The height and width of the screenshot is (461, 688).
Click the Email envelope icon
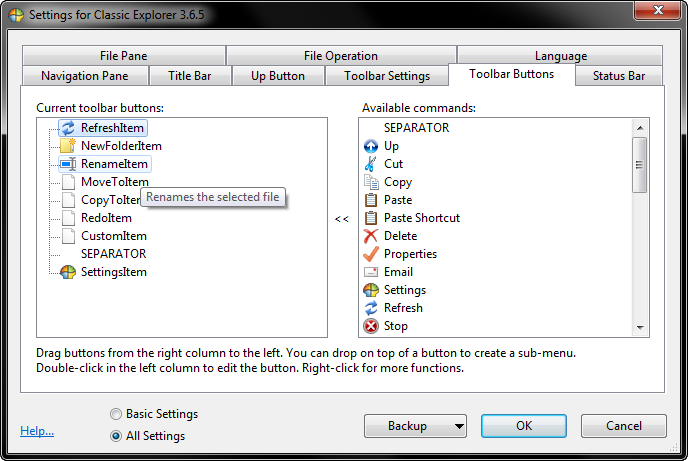click(371, 272)
